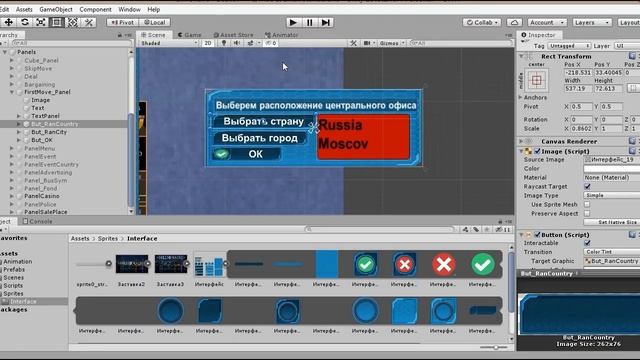
Task: Toggle 2D scene view mode
Action: click(x=207, y=43)
